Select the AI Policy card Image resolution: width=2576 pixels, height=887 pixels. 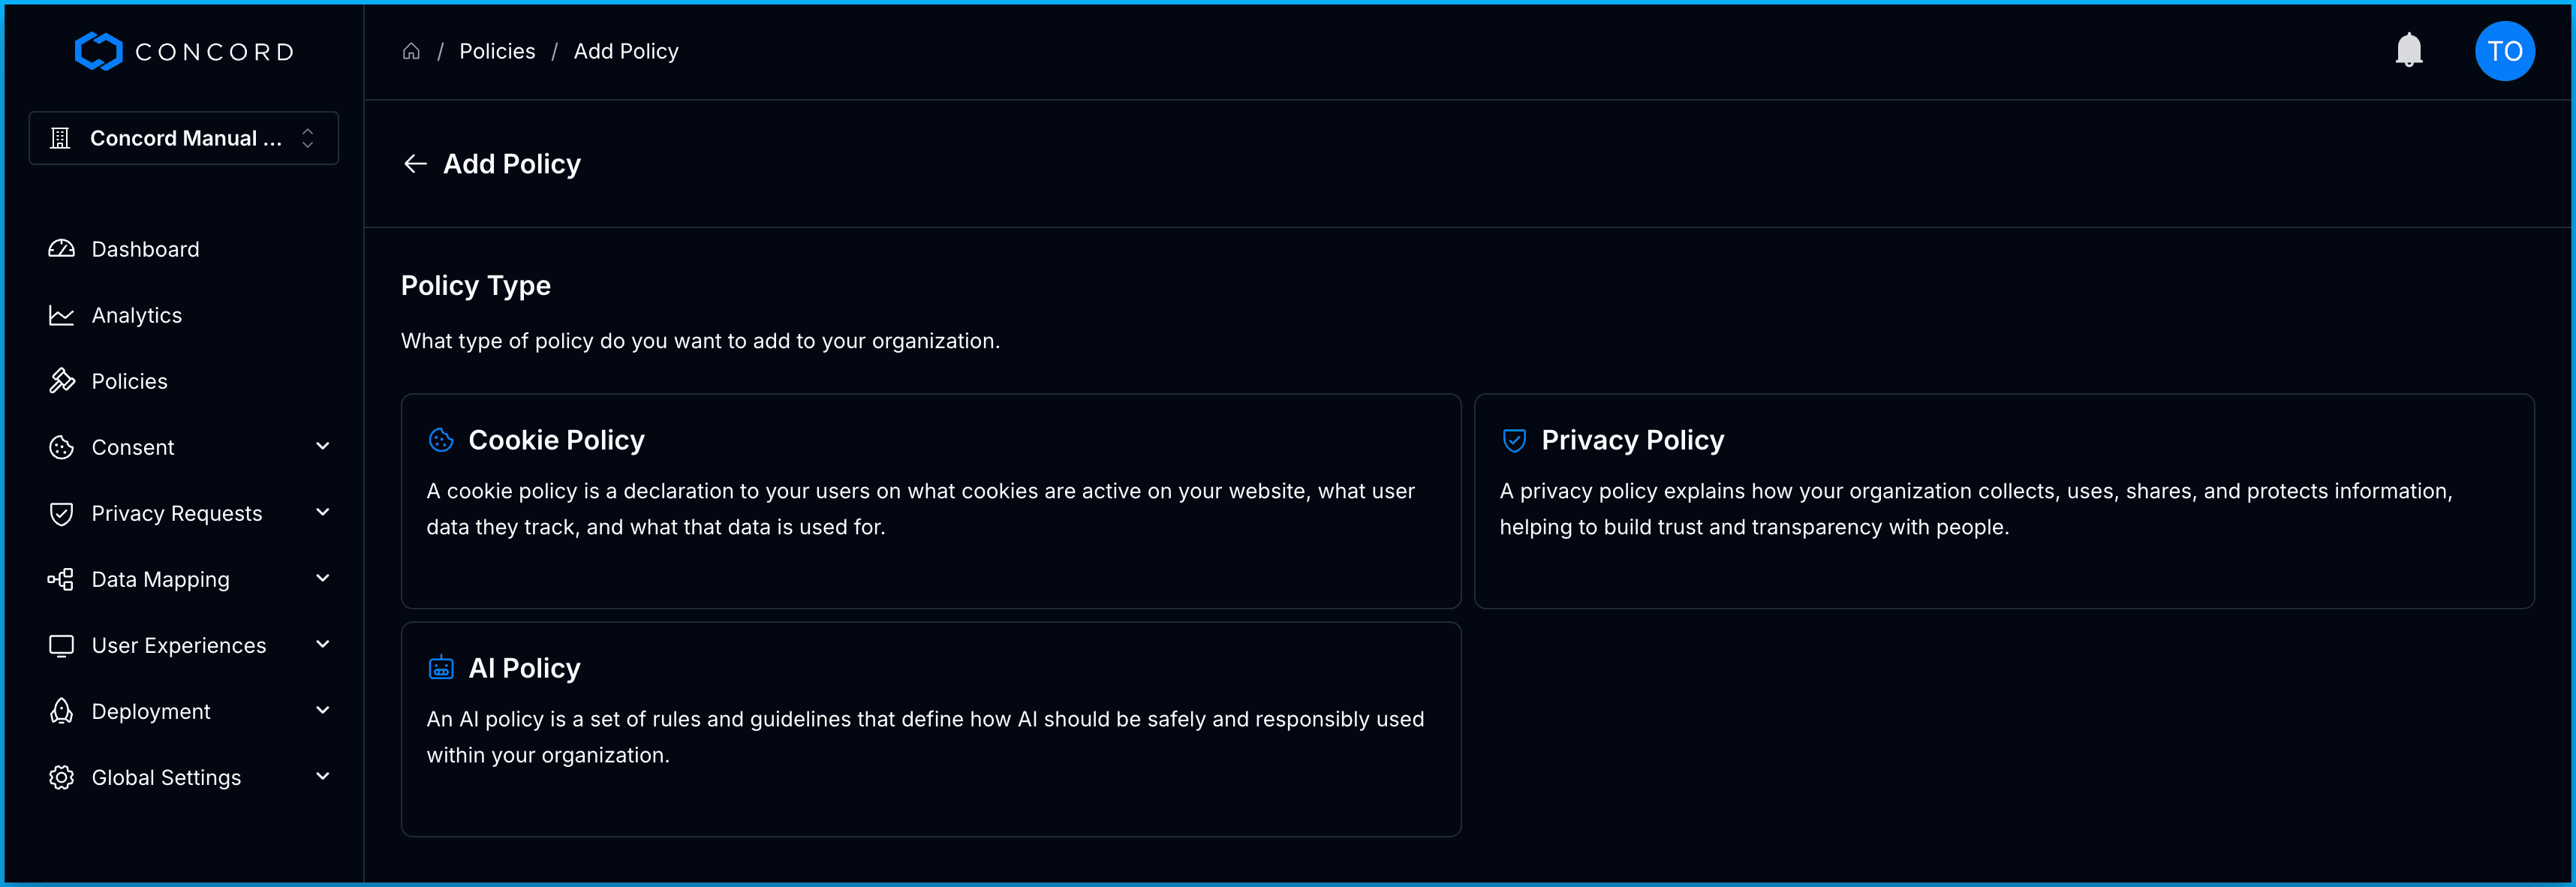[930, 729]
